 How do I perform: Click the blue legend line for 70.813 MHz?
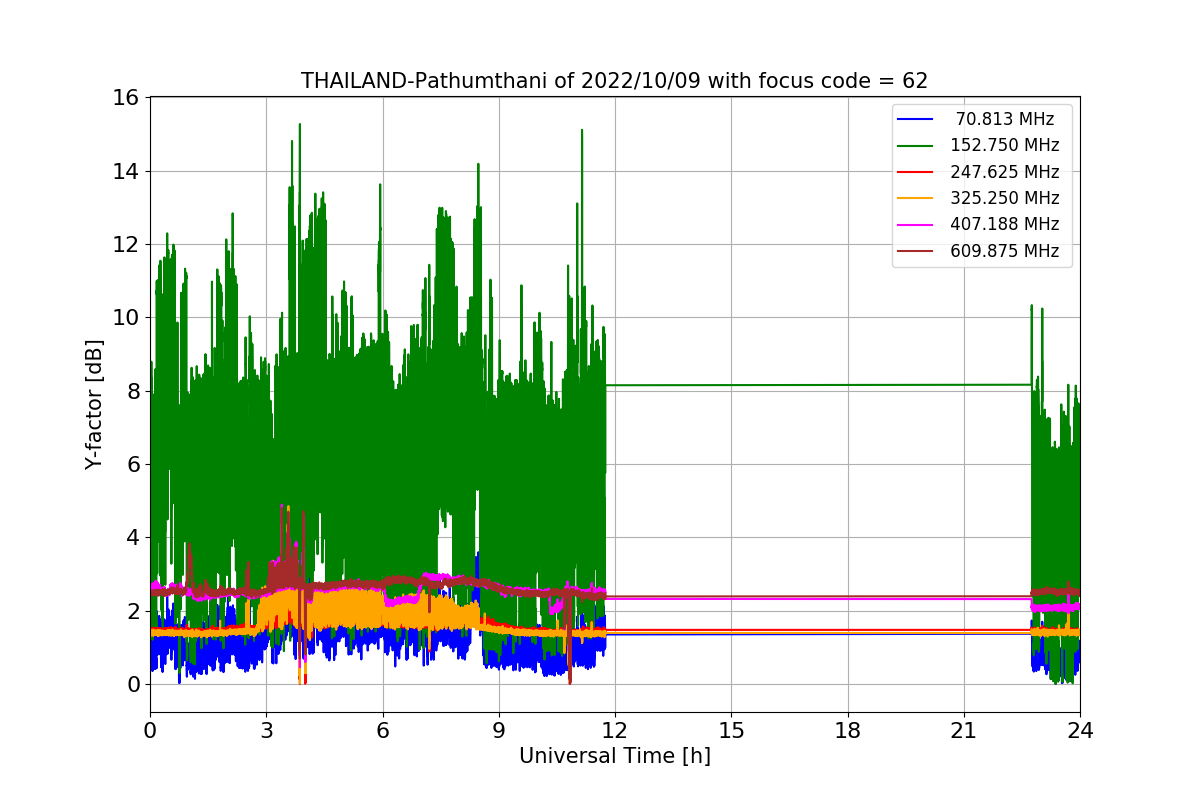point(916,119)
